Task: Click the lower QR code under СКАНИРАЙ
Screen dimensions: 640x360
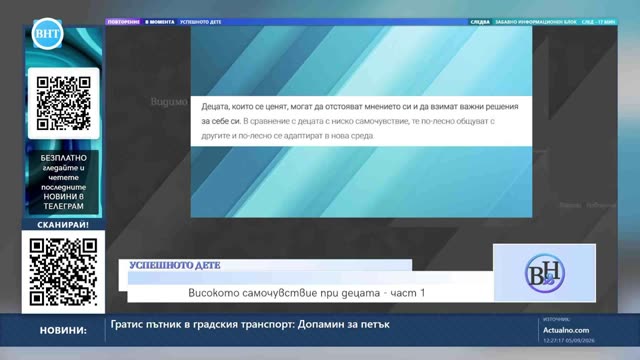Action: (63, 272)
